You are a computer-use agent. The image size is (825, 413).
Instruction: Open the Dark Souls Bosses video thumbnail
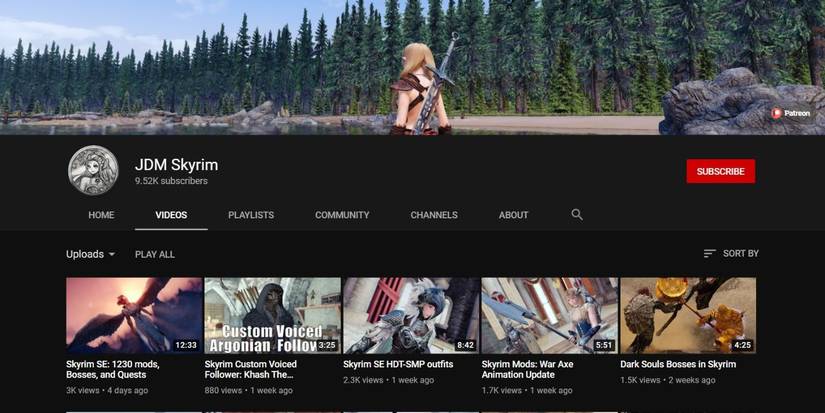[x=688, y=316]
